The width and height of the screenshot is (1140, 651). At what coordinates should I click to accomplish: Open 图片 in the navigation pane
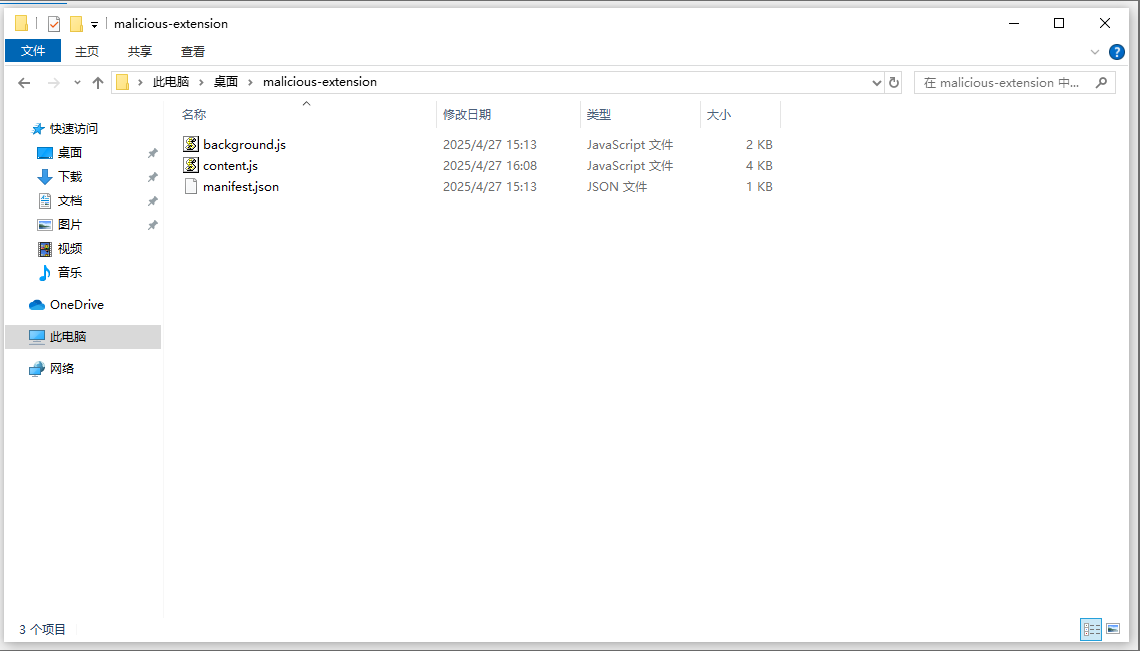[70, 225]
